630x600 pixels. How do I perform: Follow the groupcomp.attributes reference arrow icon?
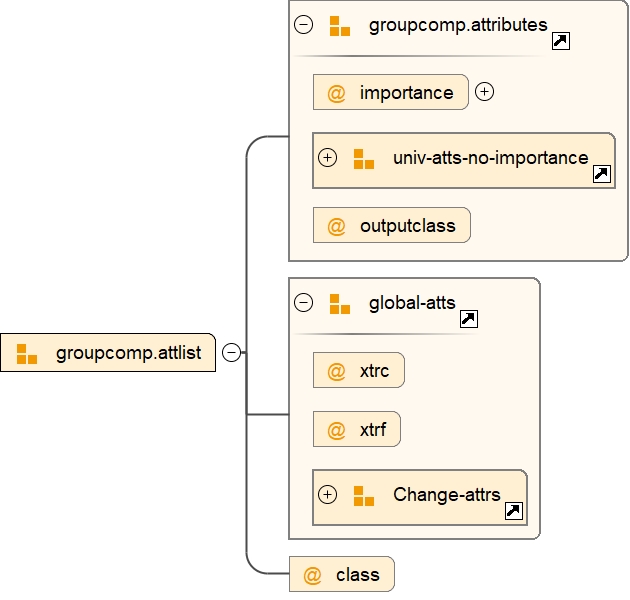click(560, 41)
